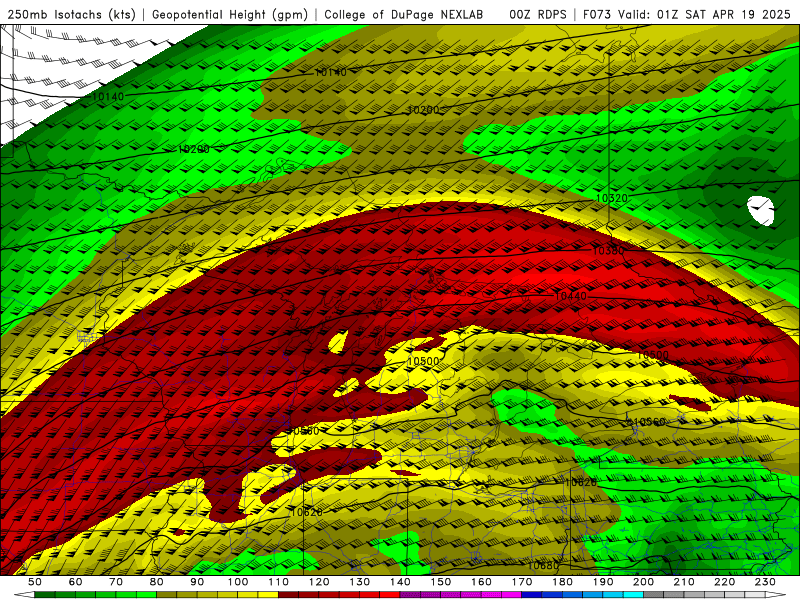
Task: Click the '160' value on the color scale
Action: tap(481, 582)
